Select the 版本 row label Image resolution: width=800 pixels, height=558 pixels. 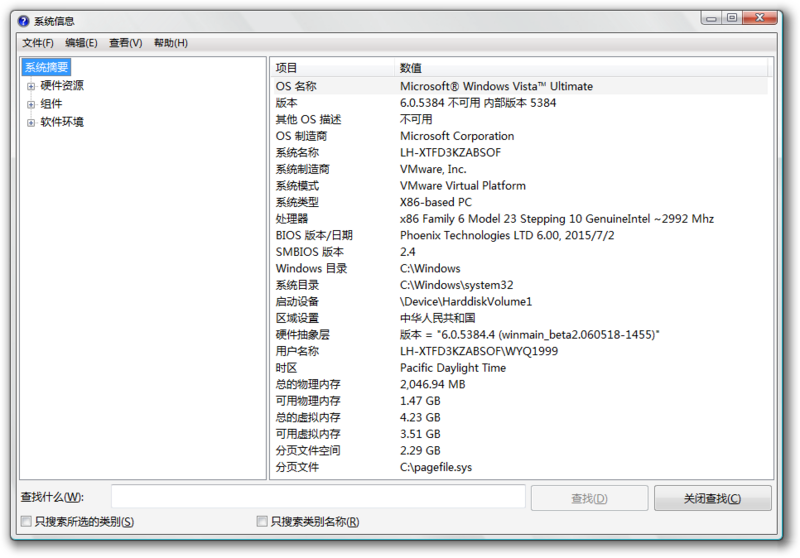click(x=286, y=103)
